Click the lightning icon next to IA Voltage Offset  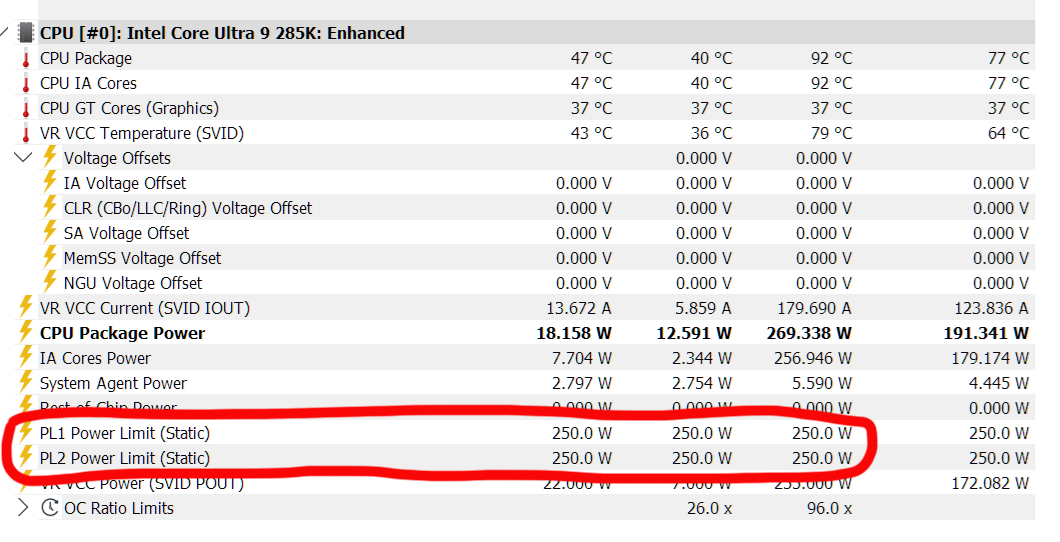coord(50,182)
